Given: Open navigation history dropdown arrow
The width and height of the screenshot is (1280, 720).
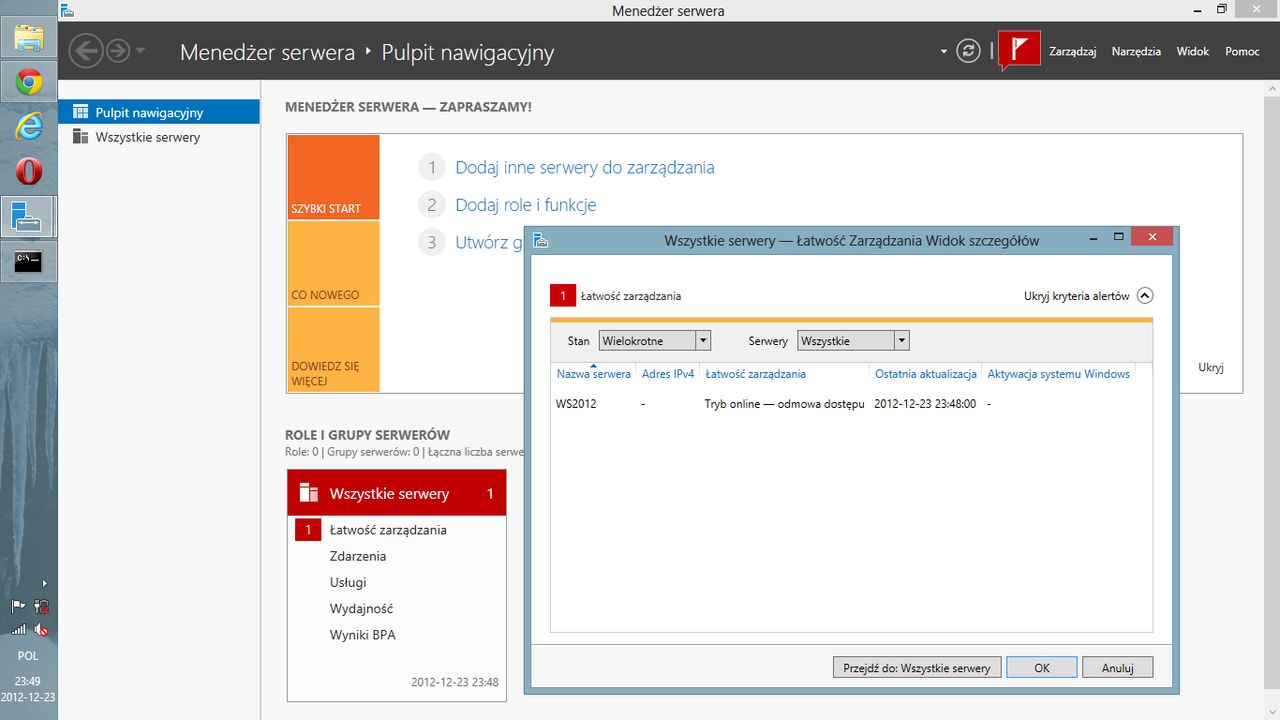Looking at the screenshot, I should (x=140, y=51).
